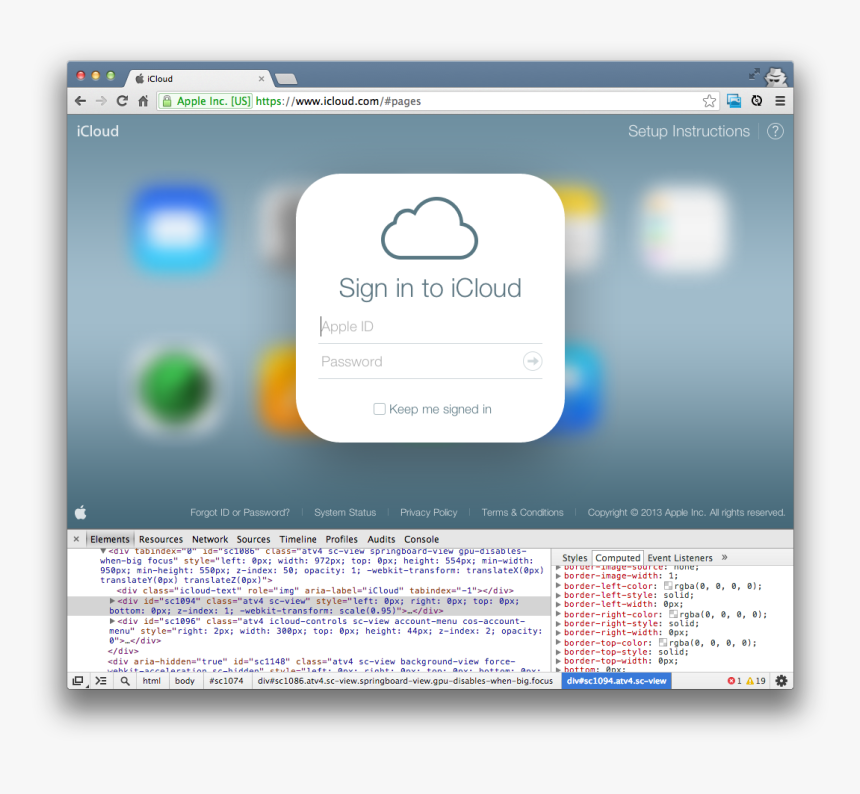This screenshot has width=860, height=794.
Task: Click the yellow warning count 19
Action: [756, 681]
